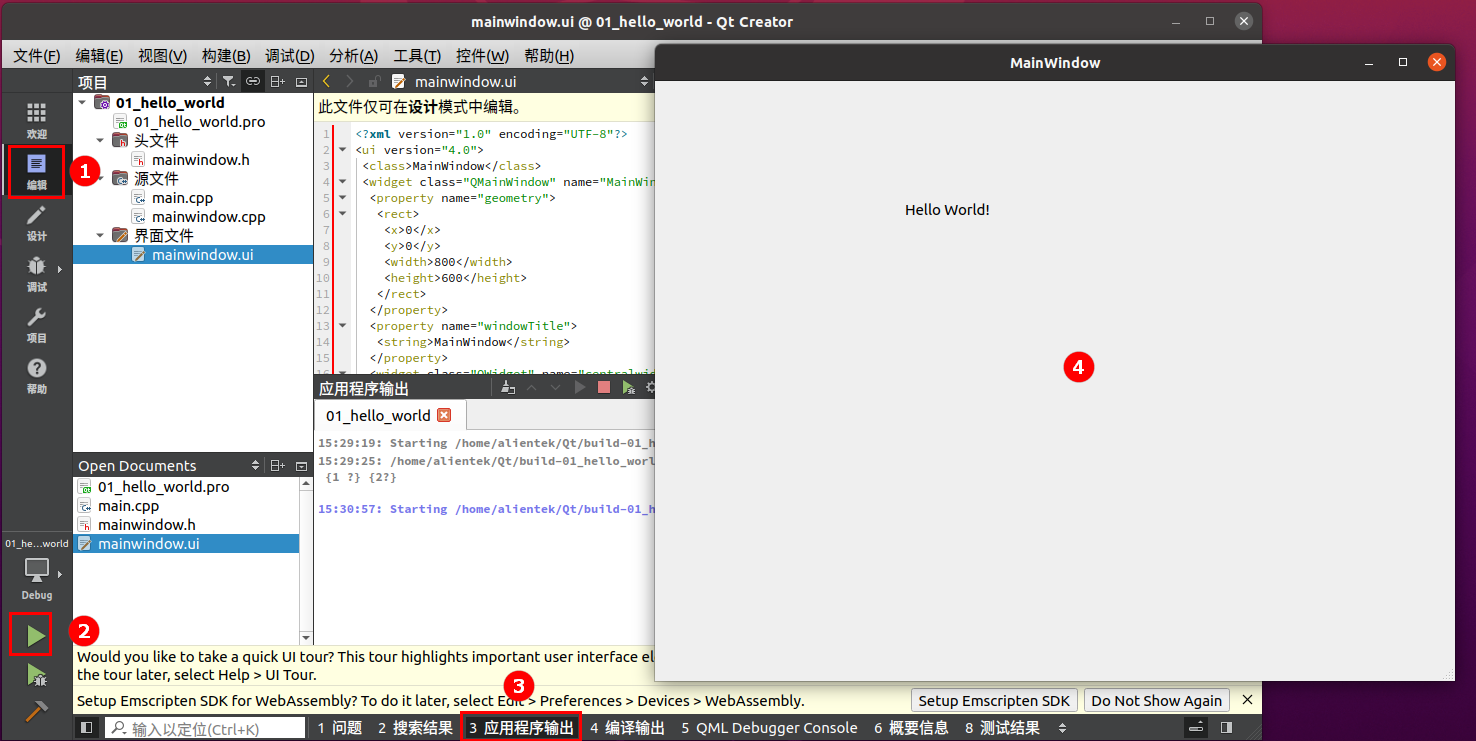Fold the property windowTitle line 13

tap(343, 326)
